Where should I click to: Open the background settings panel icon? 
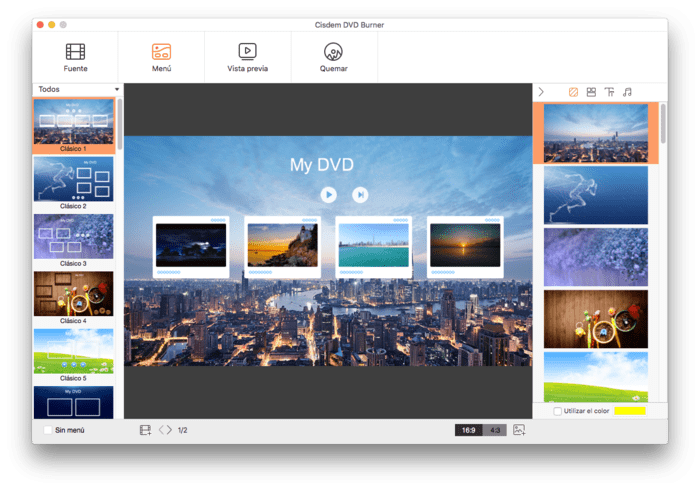573,92
